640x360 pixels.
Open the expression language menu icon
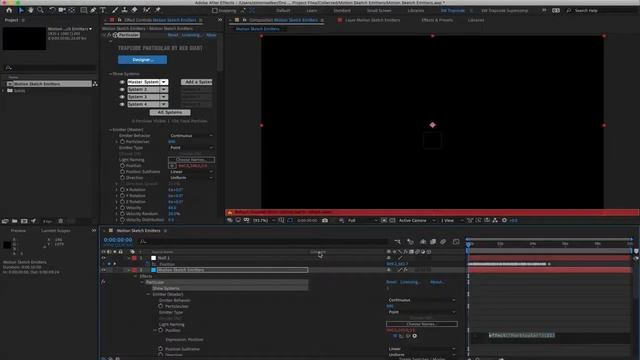(415, 336)
